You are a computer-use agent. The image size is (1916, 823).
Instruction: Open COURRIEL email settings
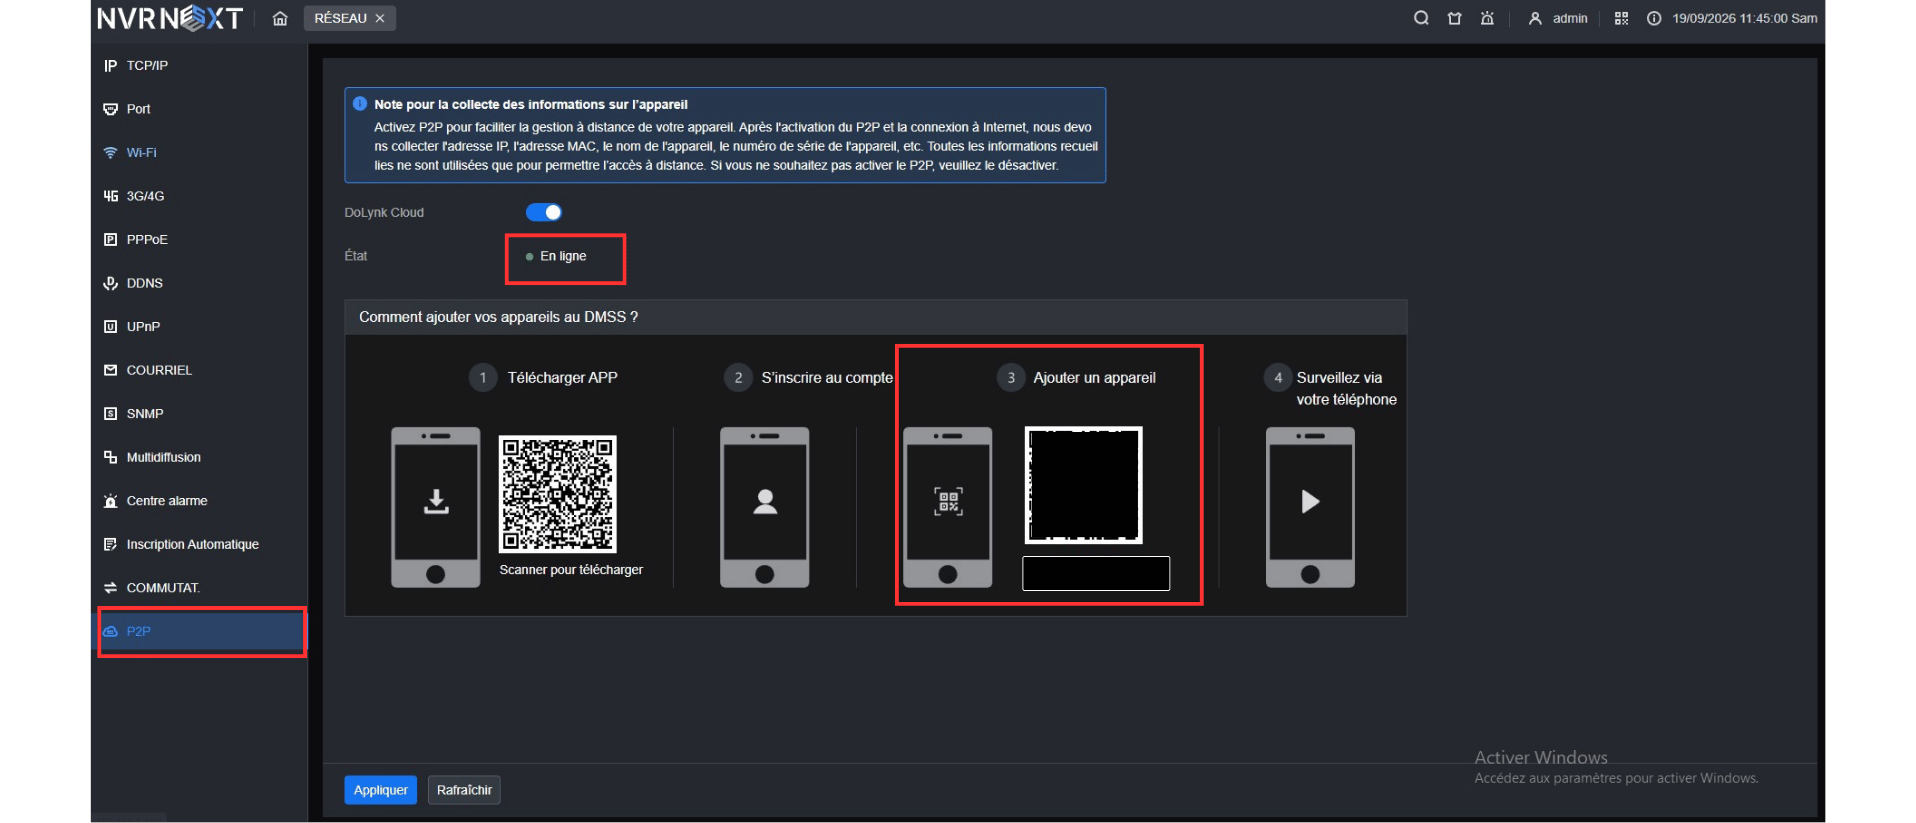200,370
